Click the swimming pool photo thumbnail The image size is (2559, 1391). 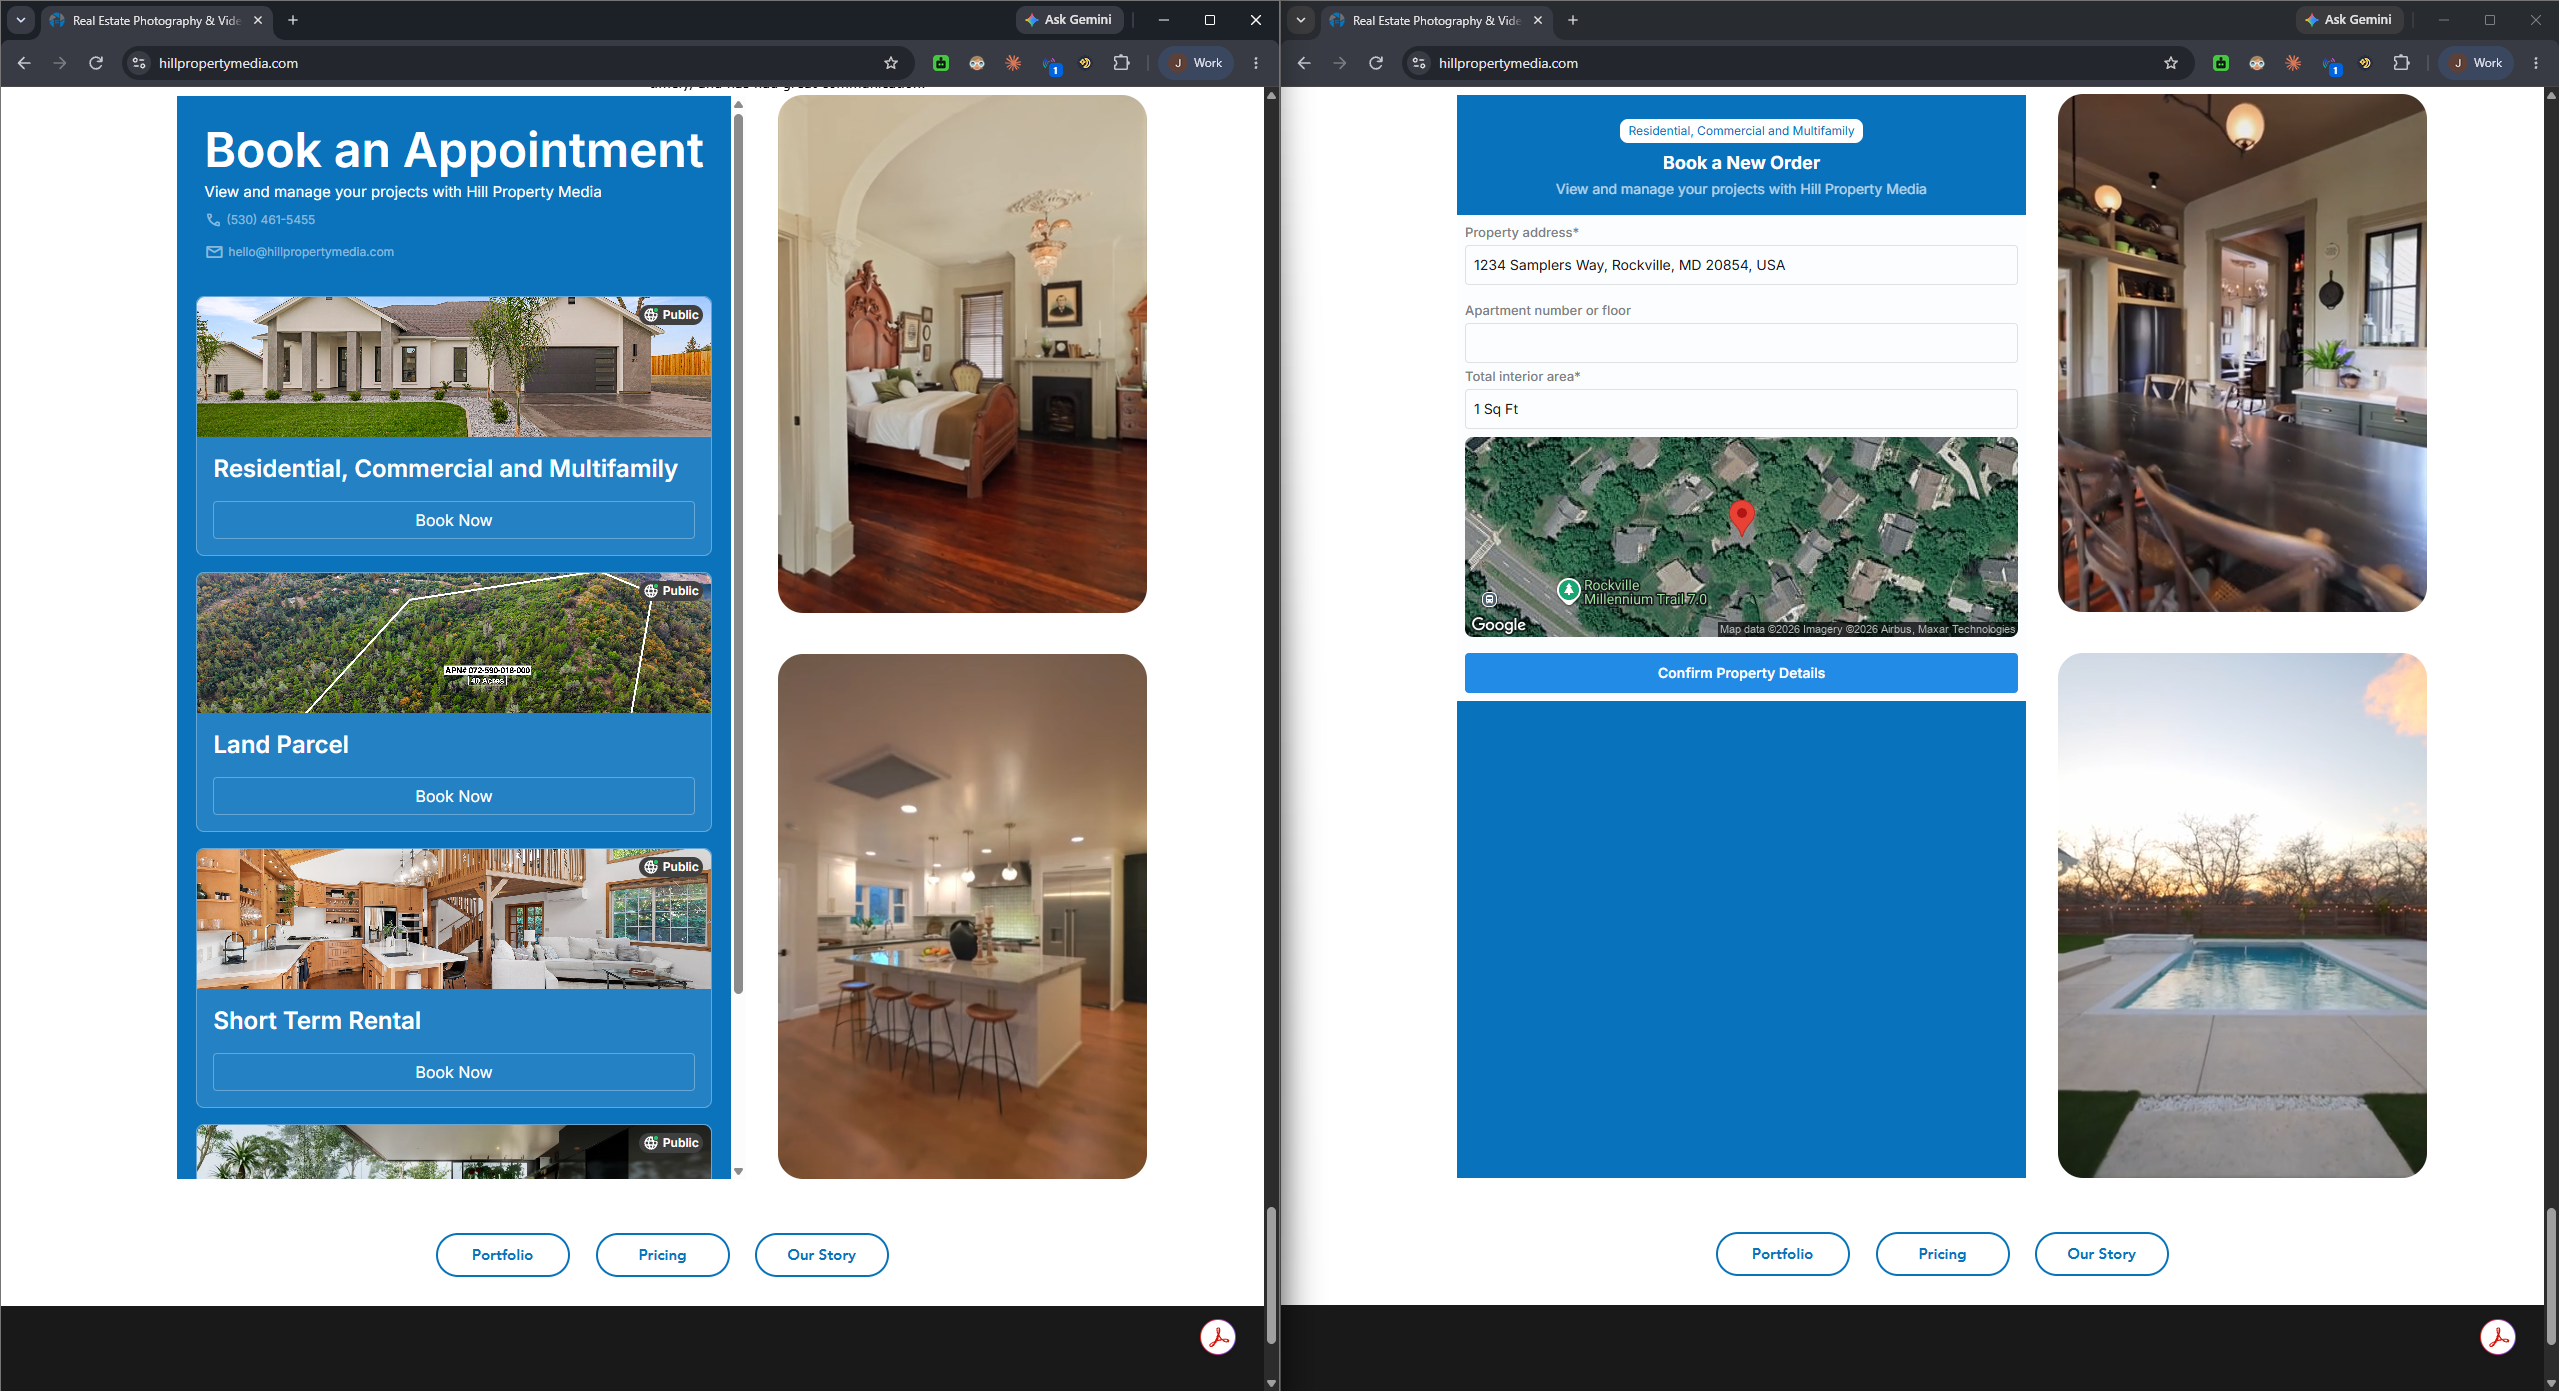tap(2242, 915)
